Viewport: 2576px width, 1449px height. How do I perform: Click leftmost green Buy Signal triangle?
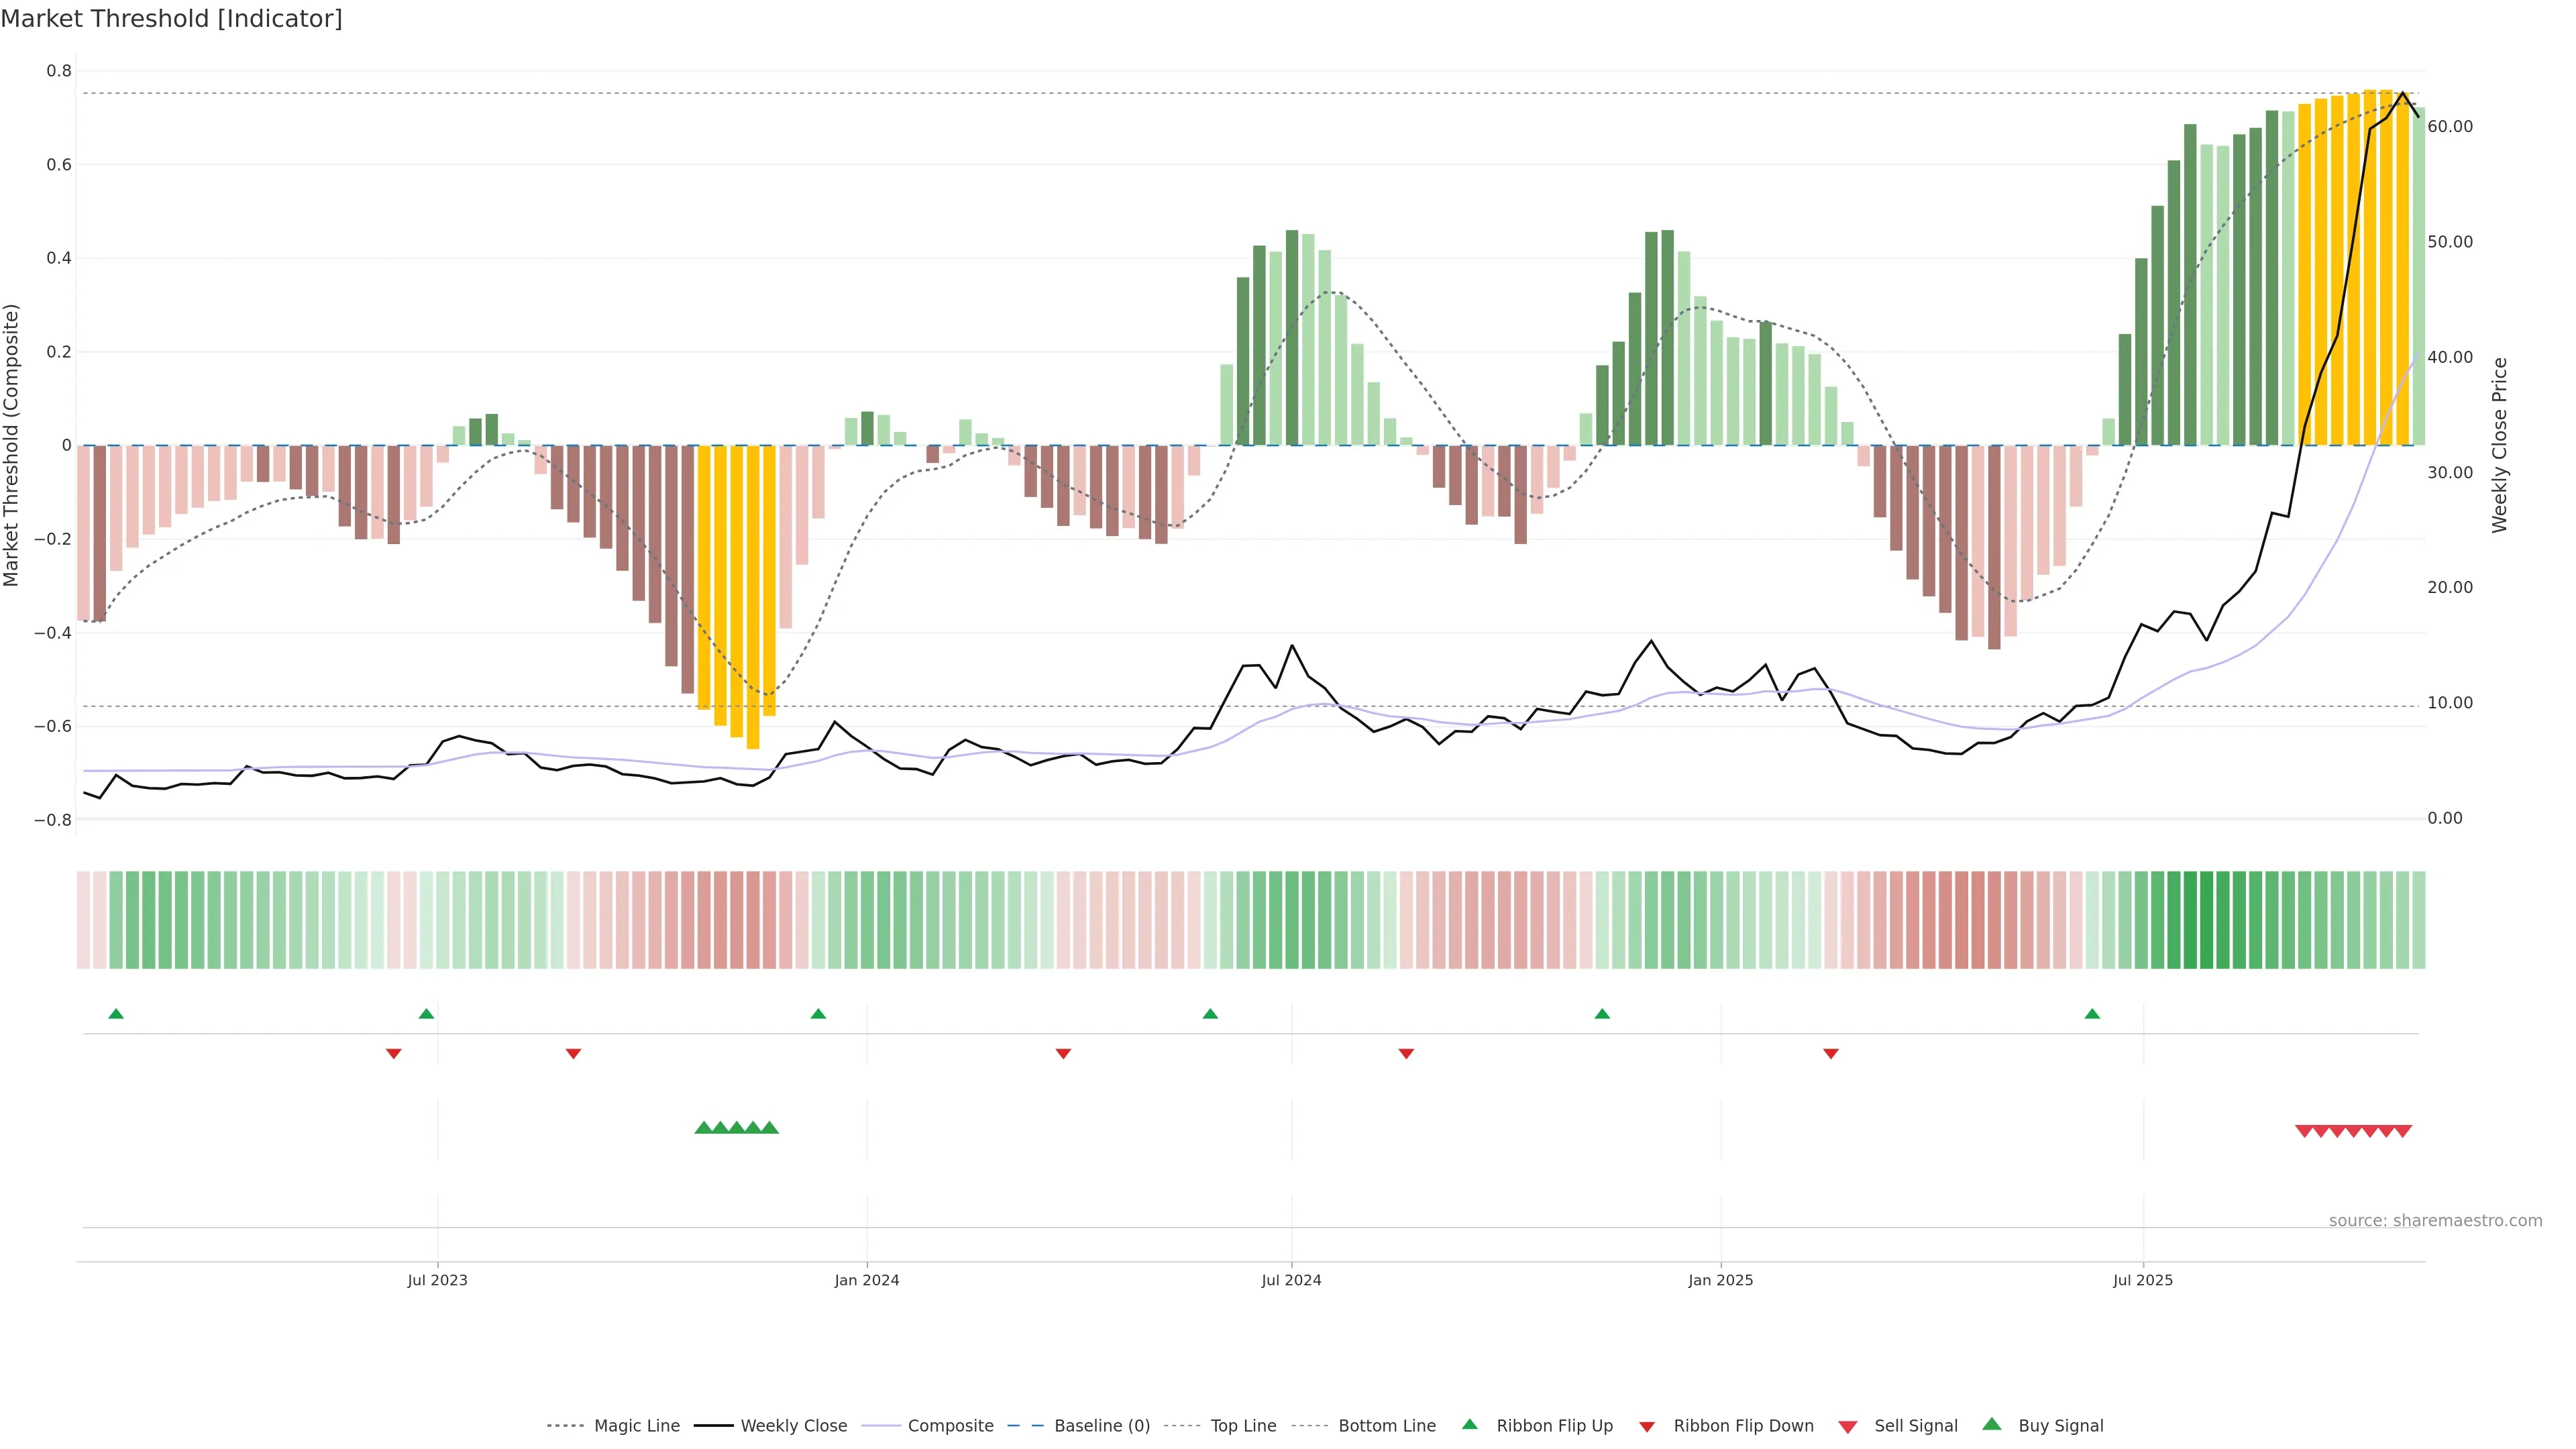(703, 1128)
